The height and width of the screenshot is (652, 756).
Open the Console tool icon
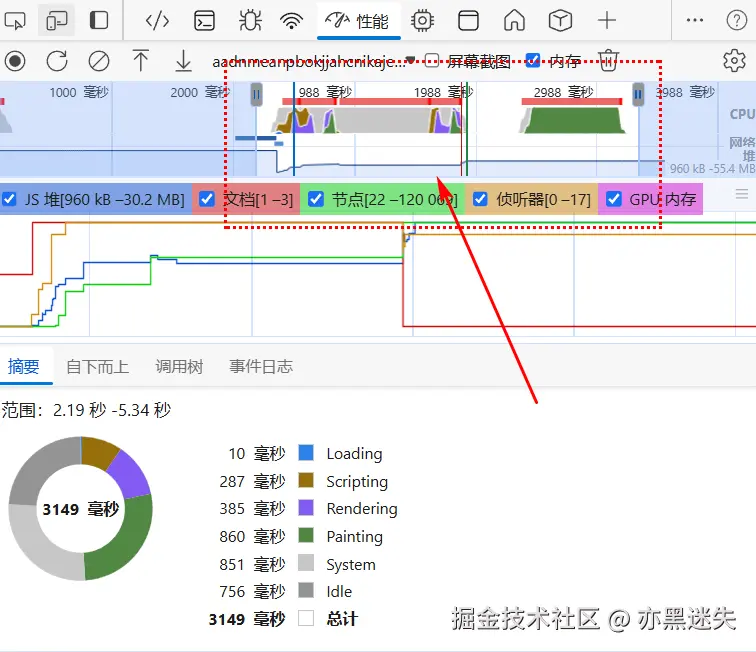pyautogui.click(x=204, y=21)
